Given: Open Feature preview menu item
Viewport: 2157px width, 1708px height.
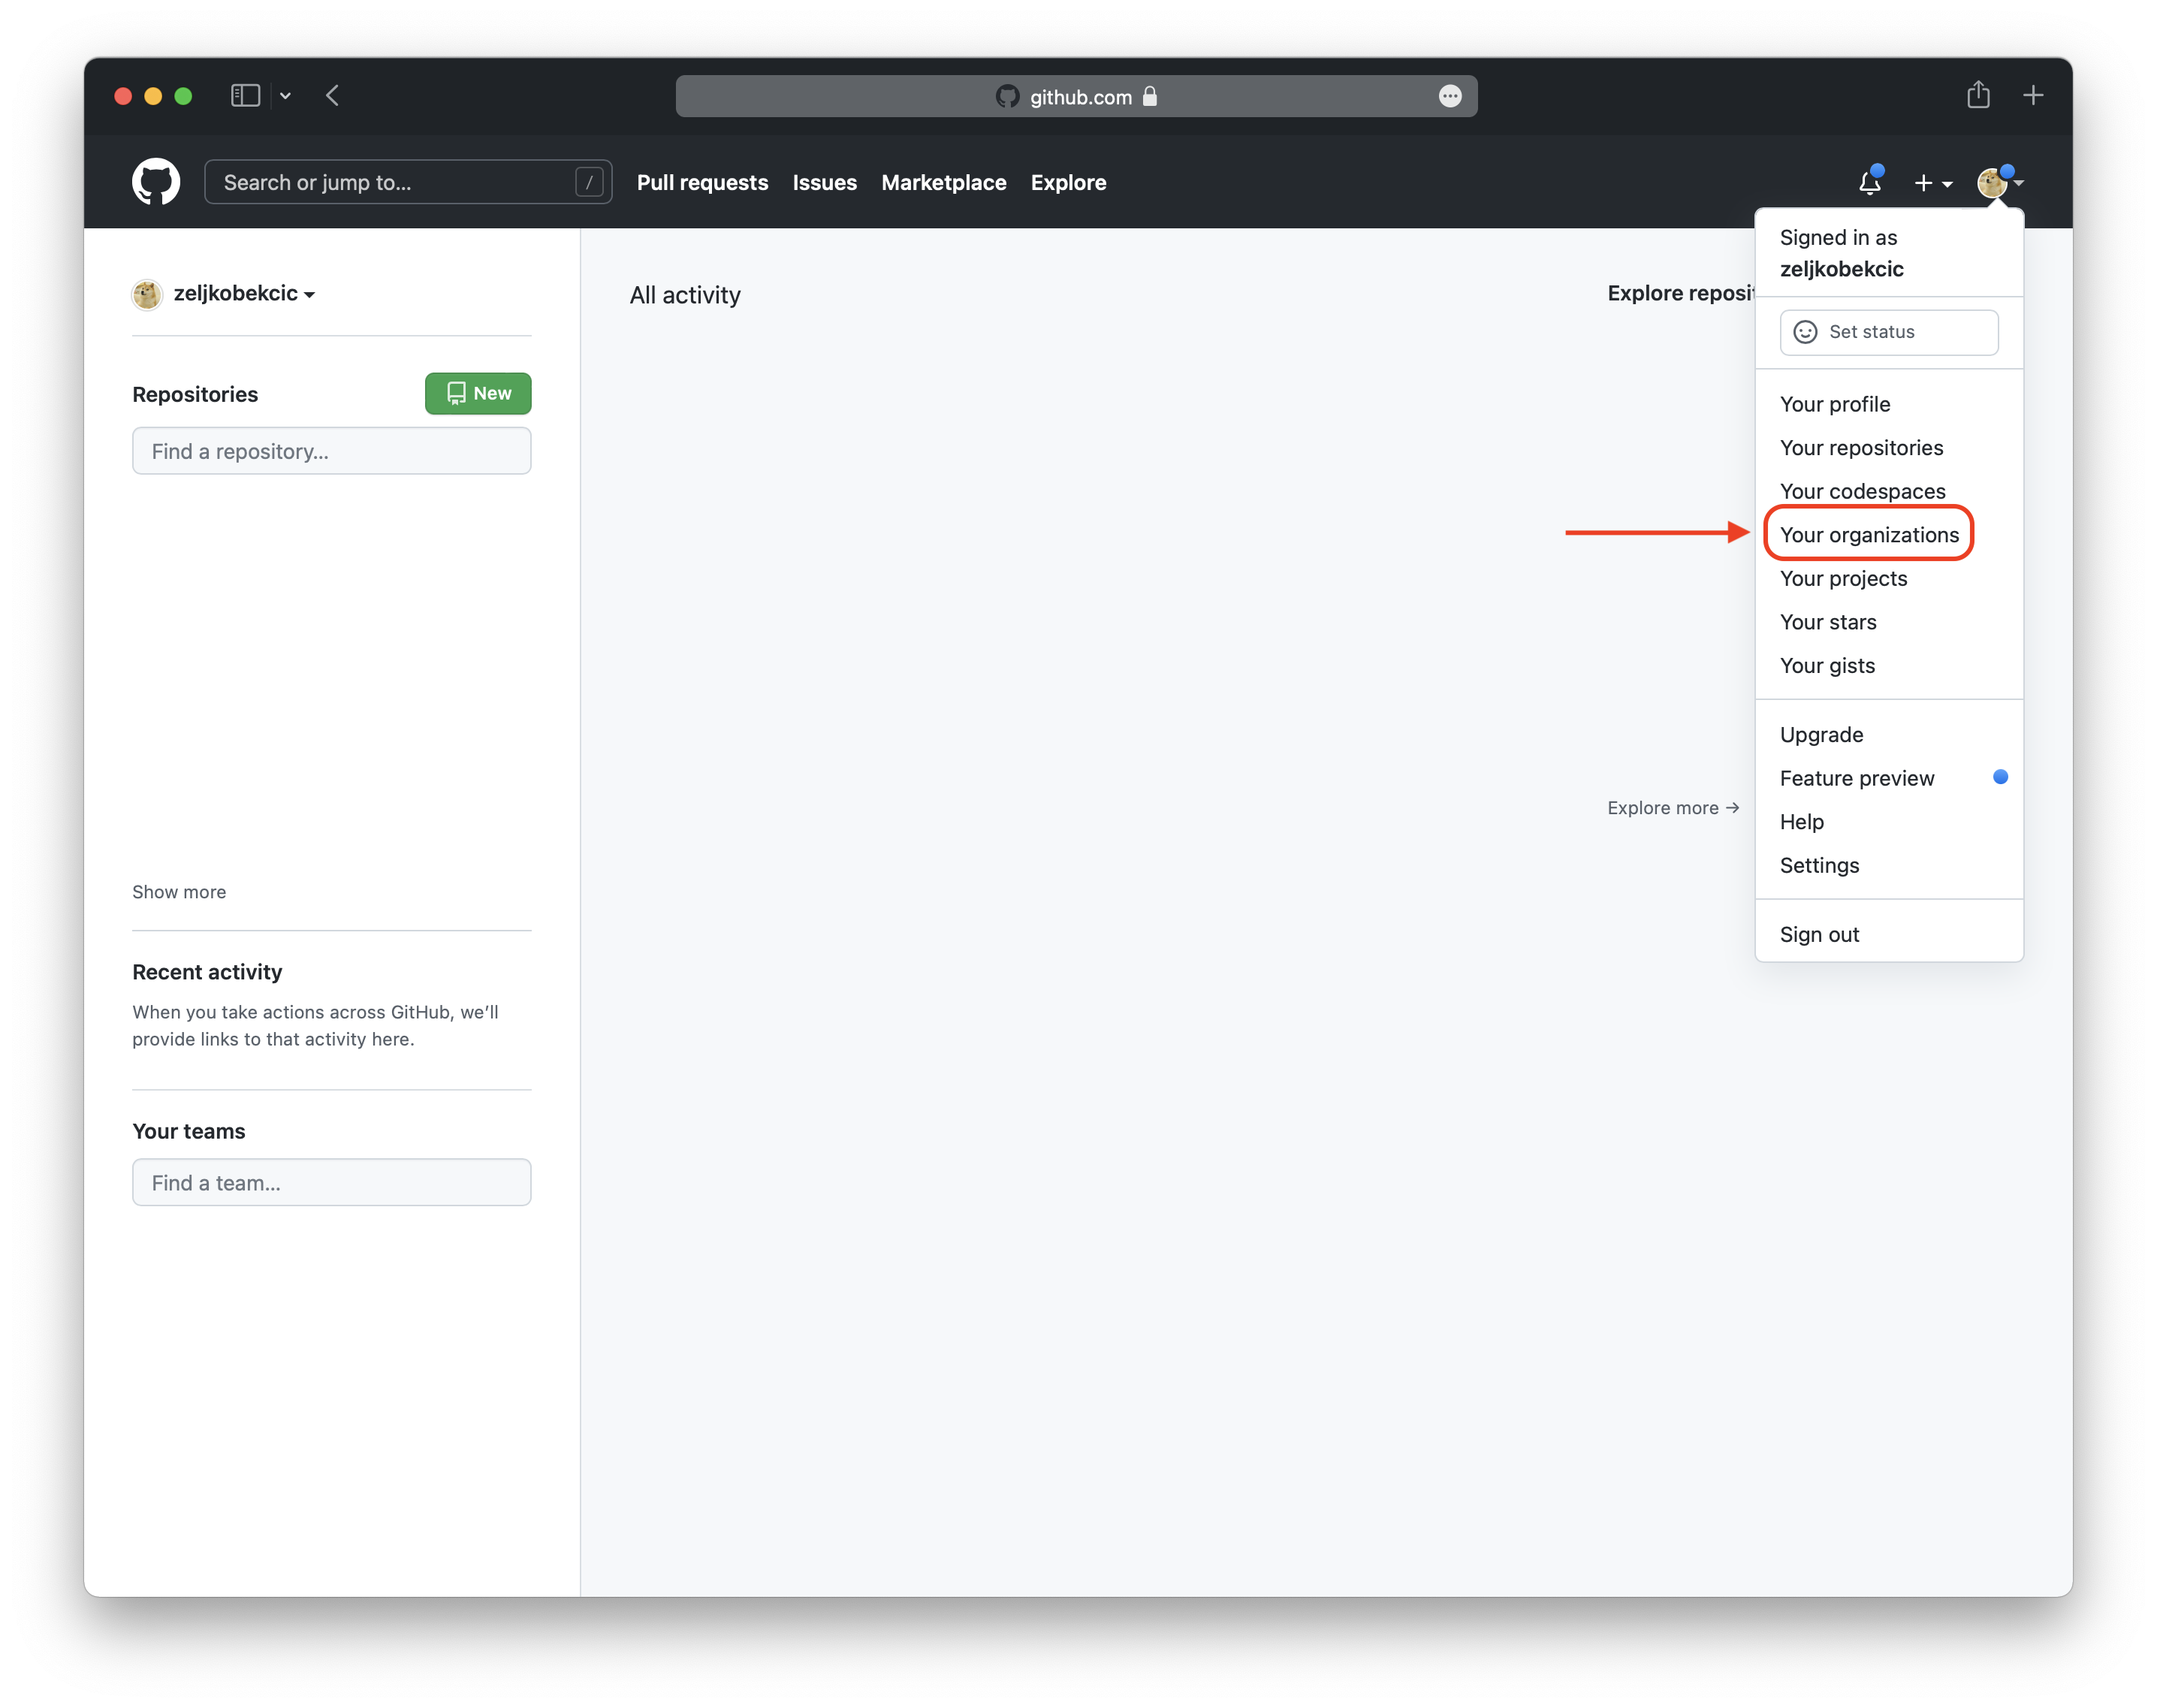Looking at the screenshot, I should click(x=1856, y=778).
